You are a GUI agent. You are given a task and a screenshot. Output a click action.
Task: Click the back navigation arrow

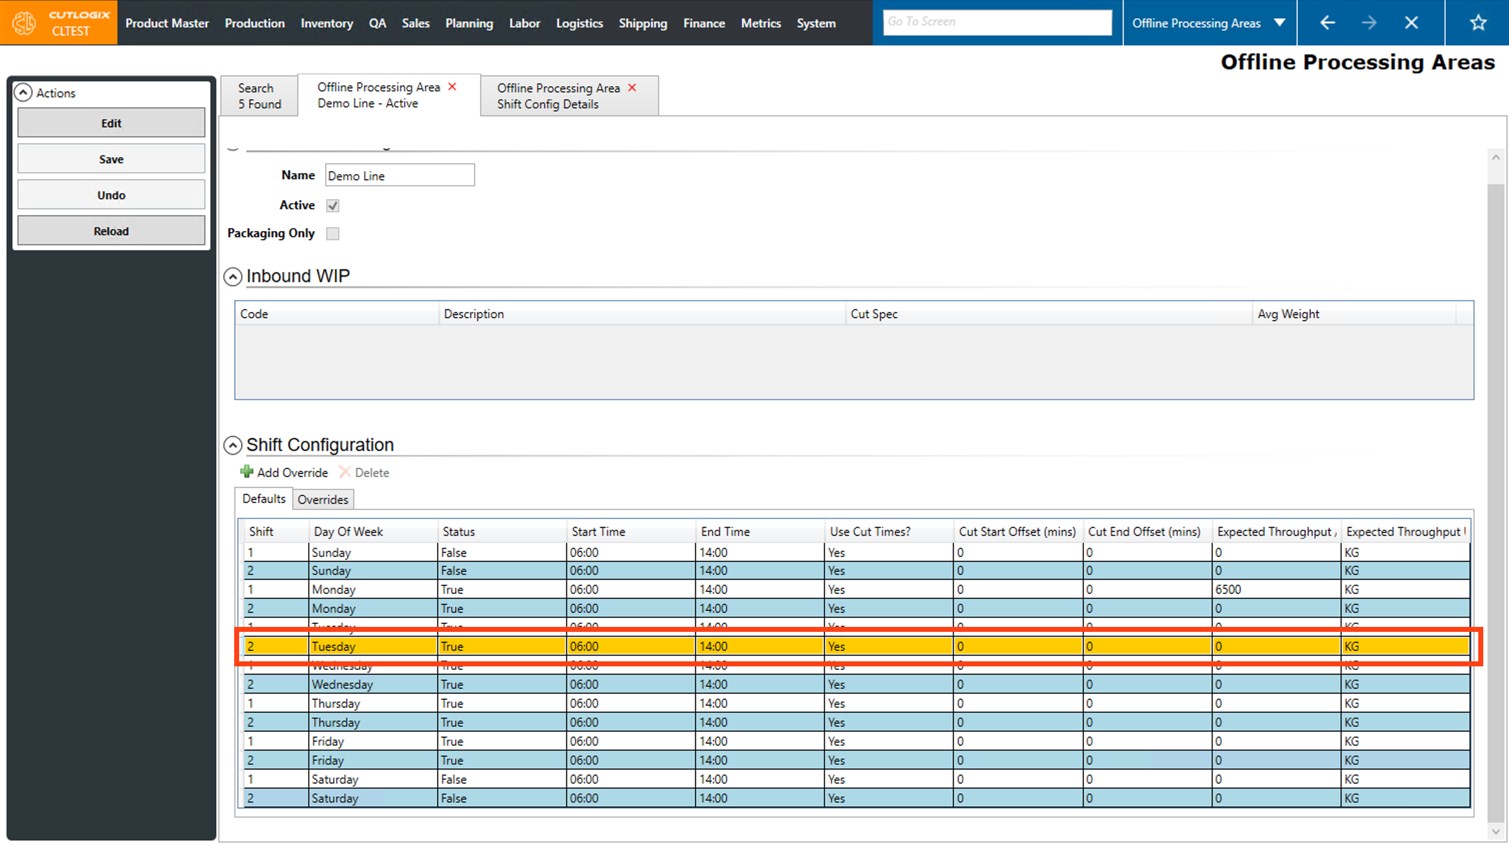pyautogui.click(x=1327, y=22)
